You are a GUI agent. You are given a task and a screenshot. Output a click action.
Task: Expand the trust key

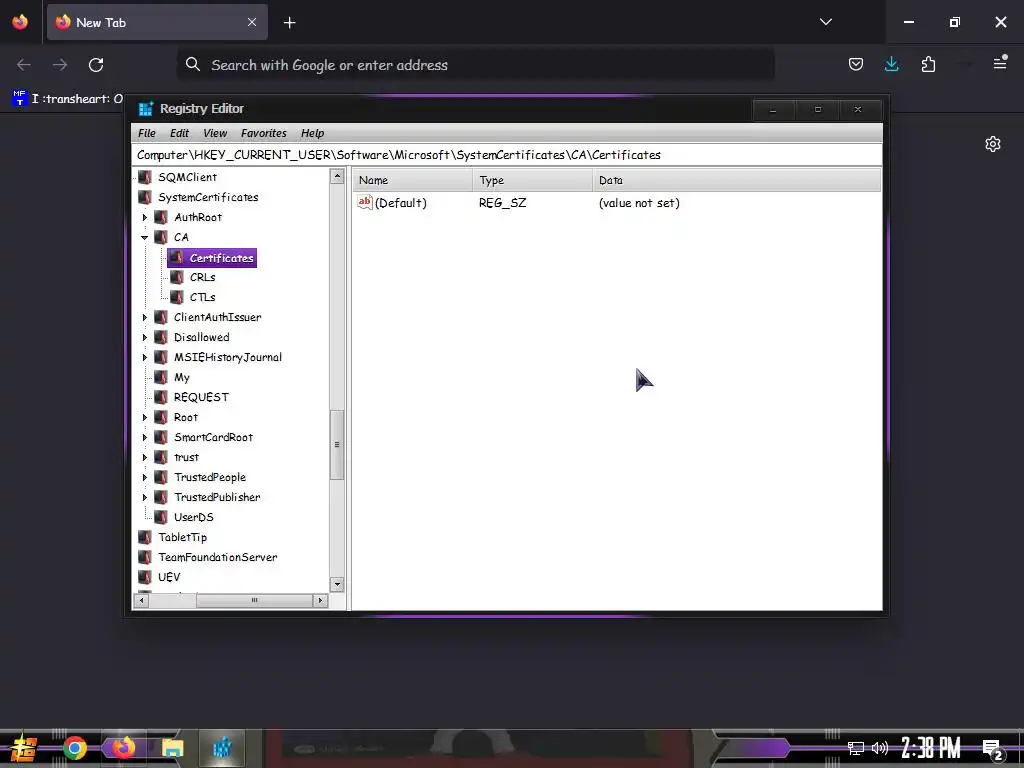145,458
